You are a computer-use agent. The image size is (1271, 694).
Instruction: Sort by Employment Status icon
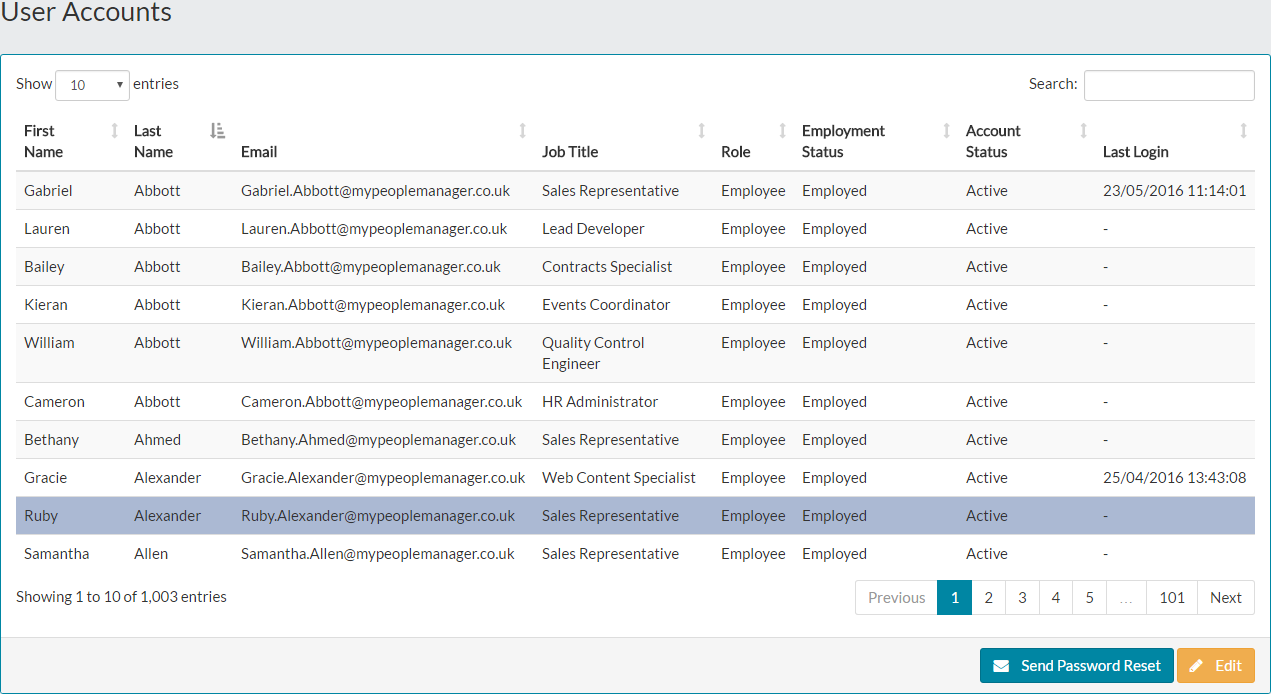946,131
